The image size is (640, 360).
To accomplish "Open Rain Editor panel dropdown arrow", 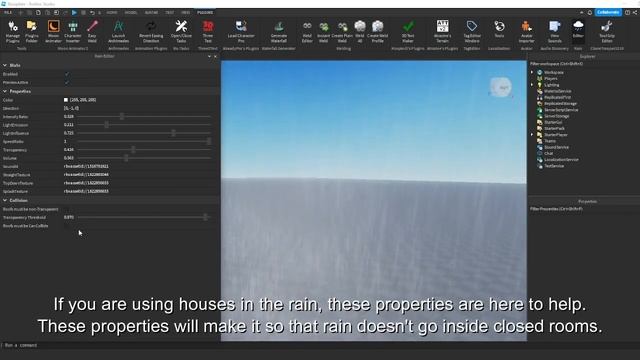I will (x=209, y=56).
